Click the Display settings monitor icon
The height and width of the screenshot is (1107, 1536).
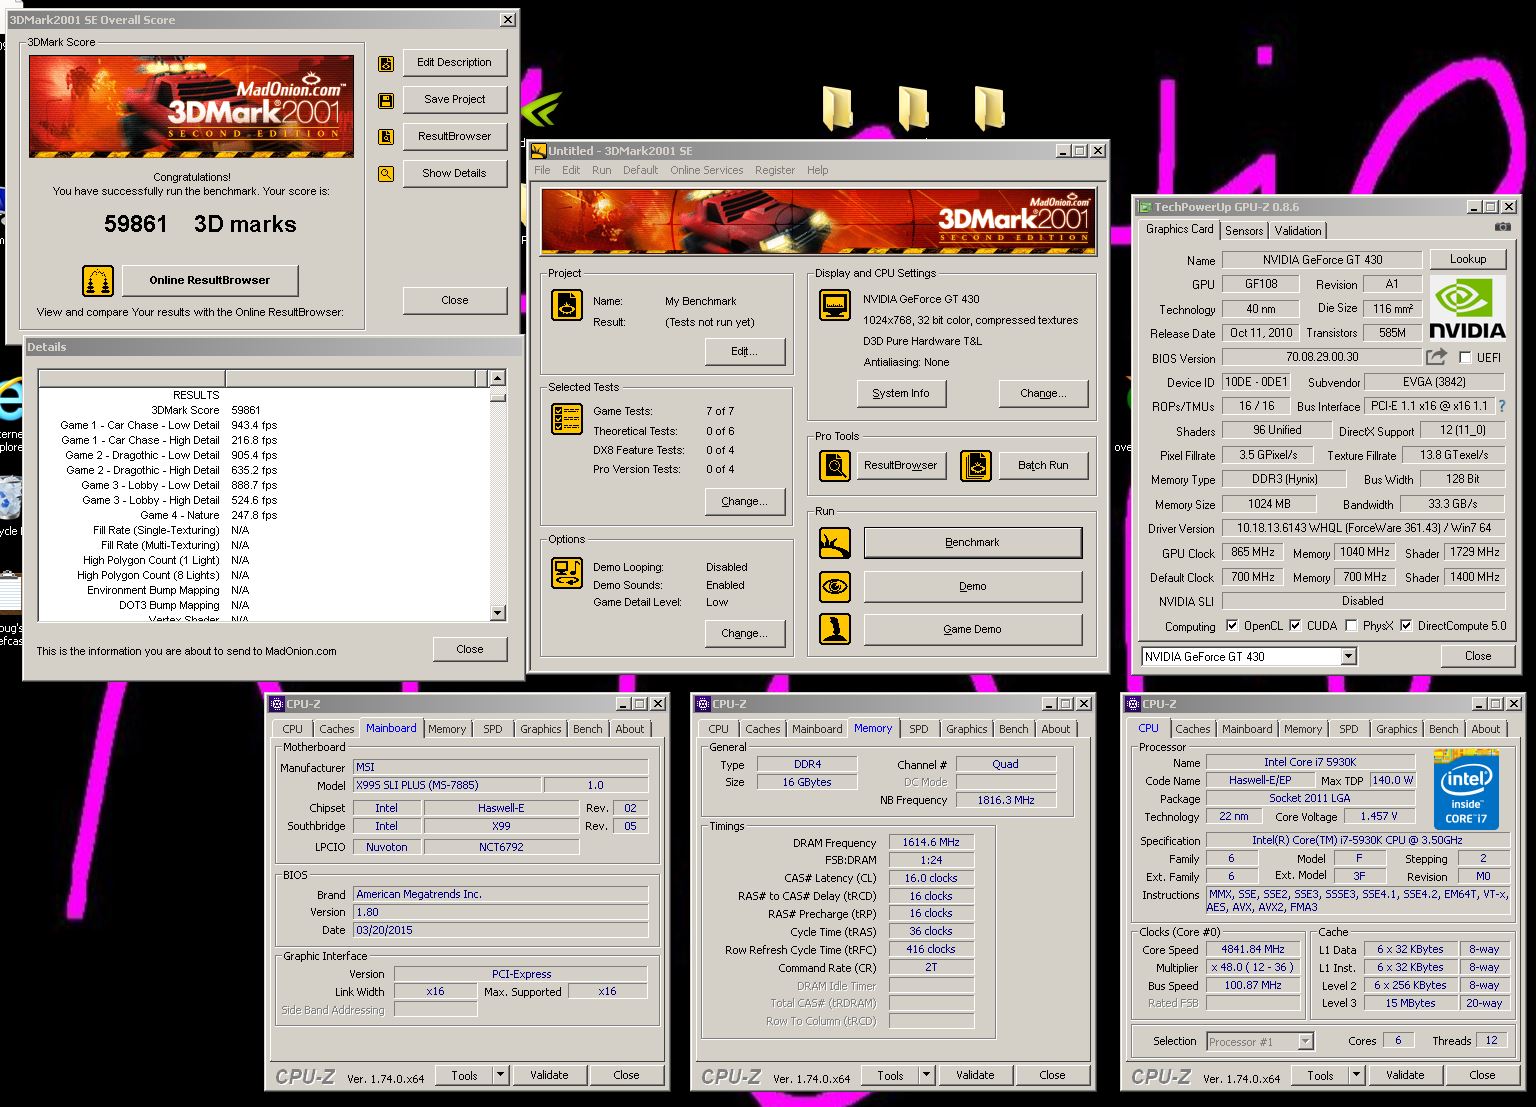(x=835, y=304)
